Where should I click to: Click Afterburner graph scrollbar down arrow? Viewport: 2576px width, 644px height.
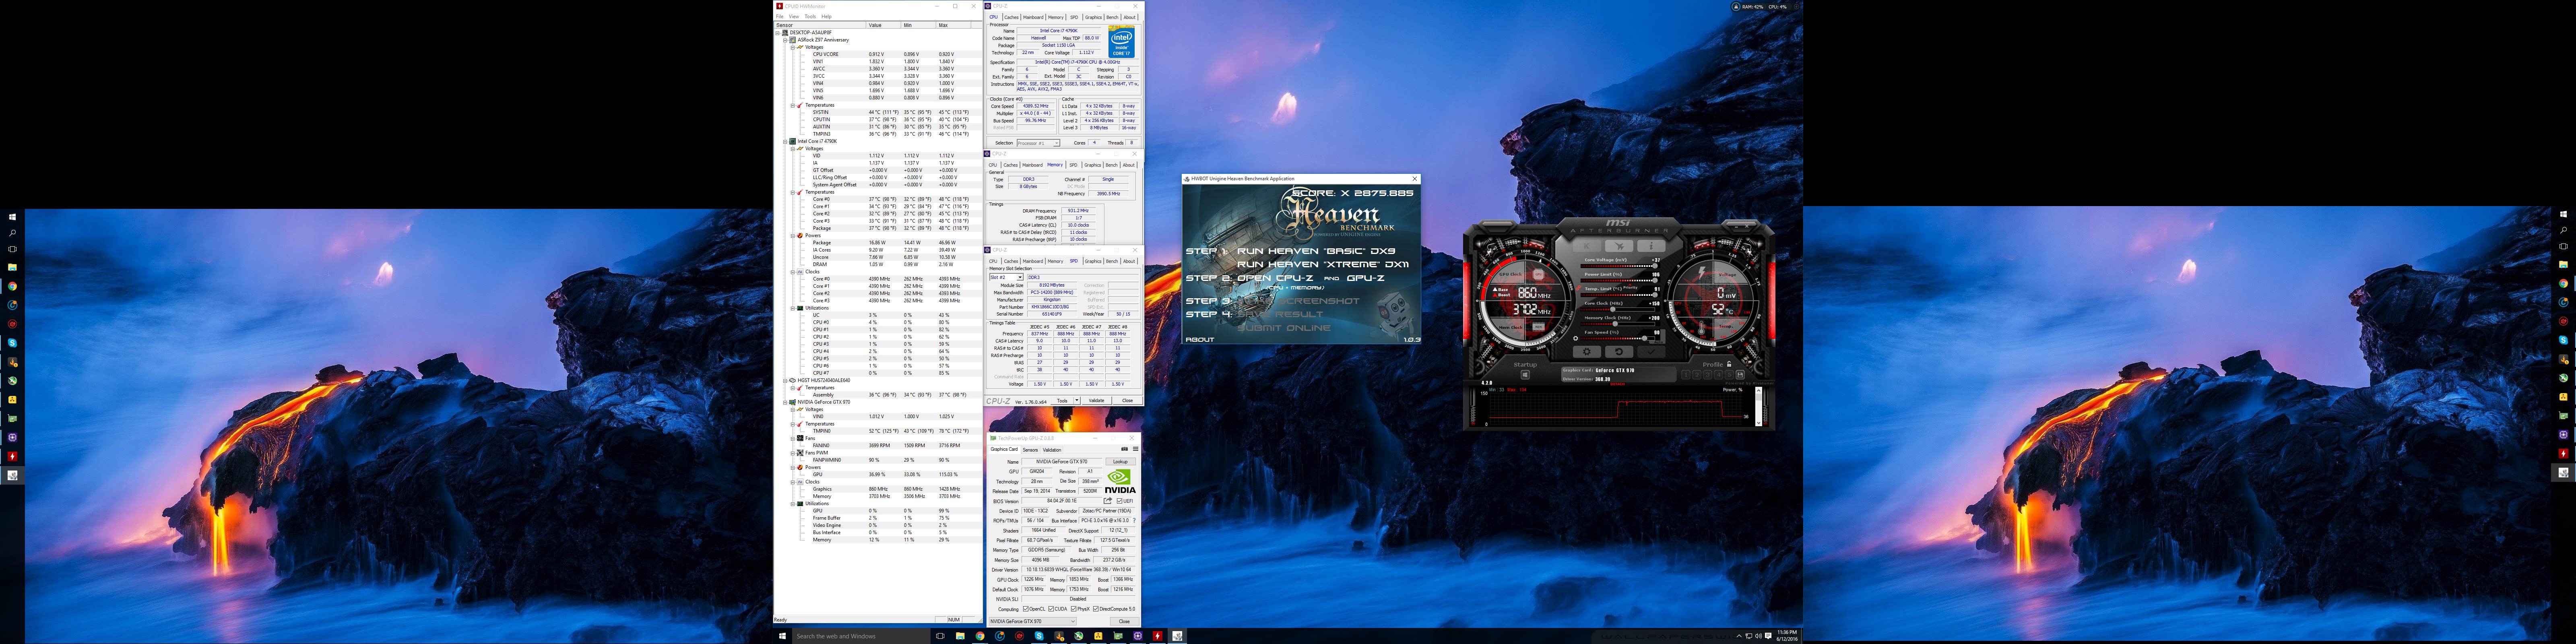pyautogui.click(x=1758, y=423)
